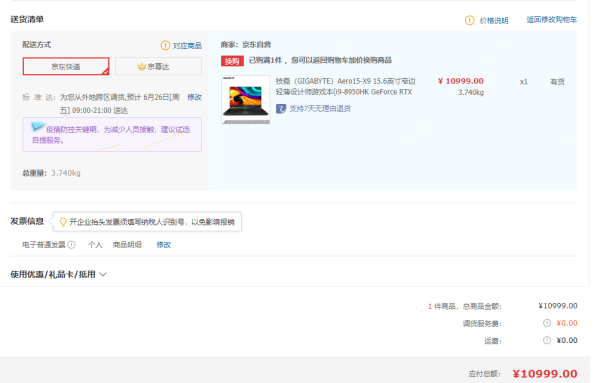
Task: Click the red 换购 tag
Action: (x=232, y=61)
